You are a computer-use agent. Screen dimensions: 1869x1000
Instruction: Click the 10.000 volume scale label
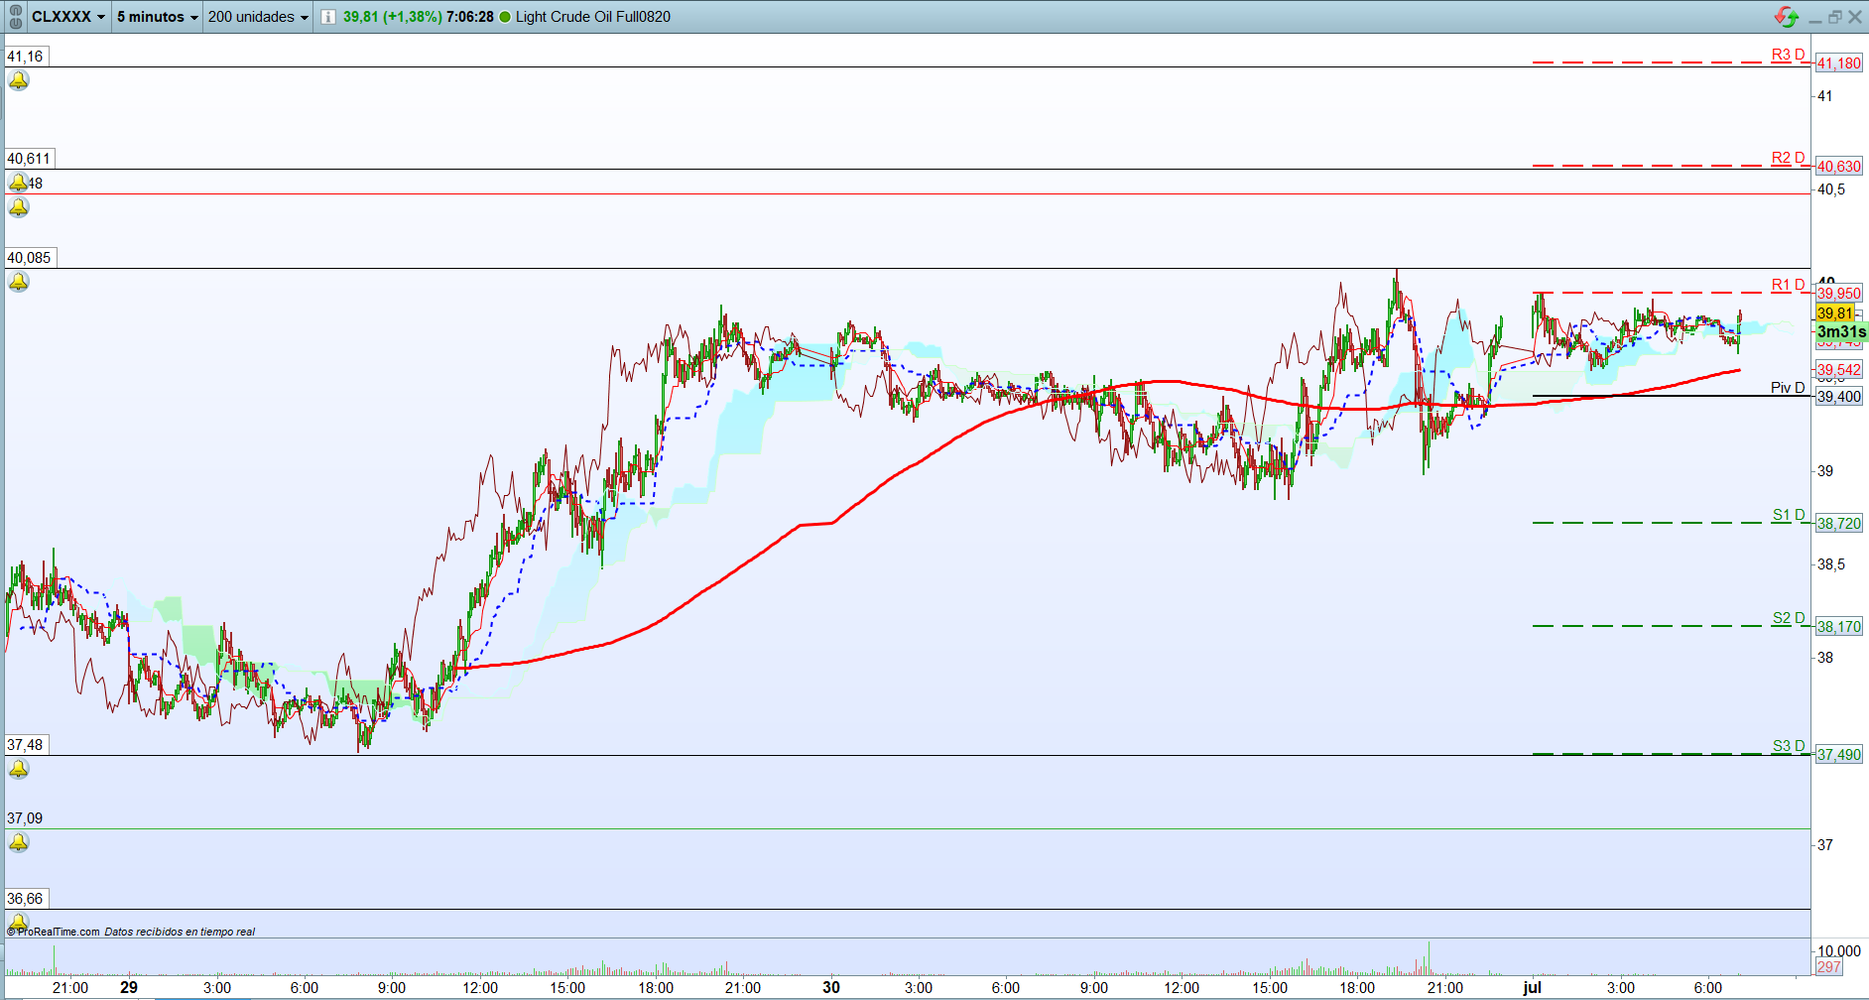pyautogui.click(x=1839, y=950)
